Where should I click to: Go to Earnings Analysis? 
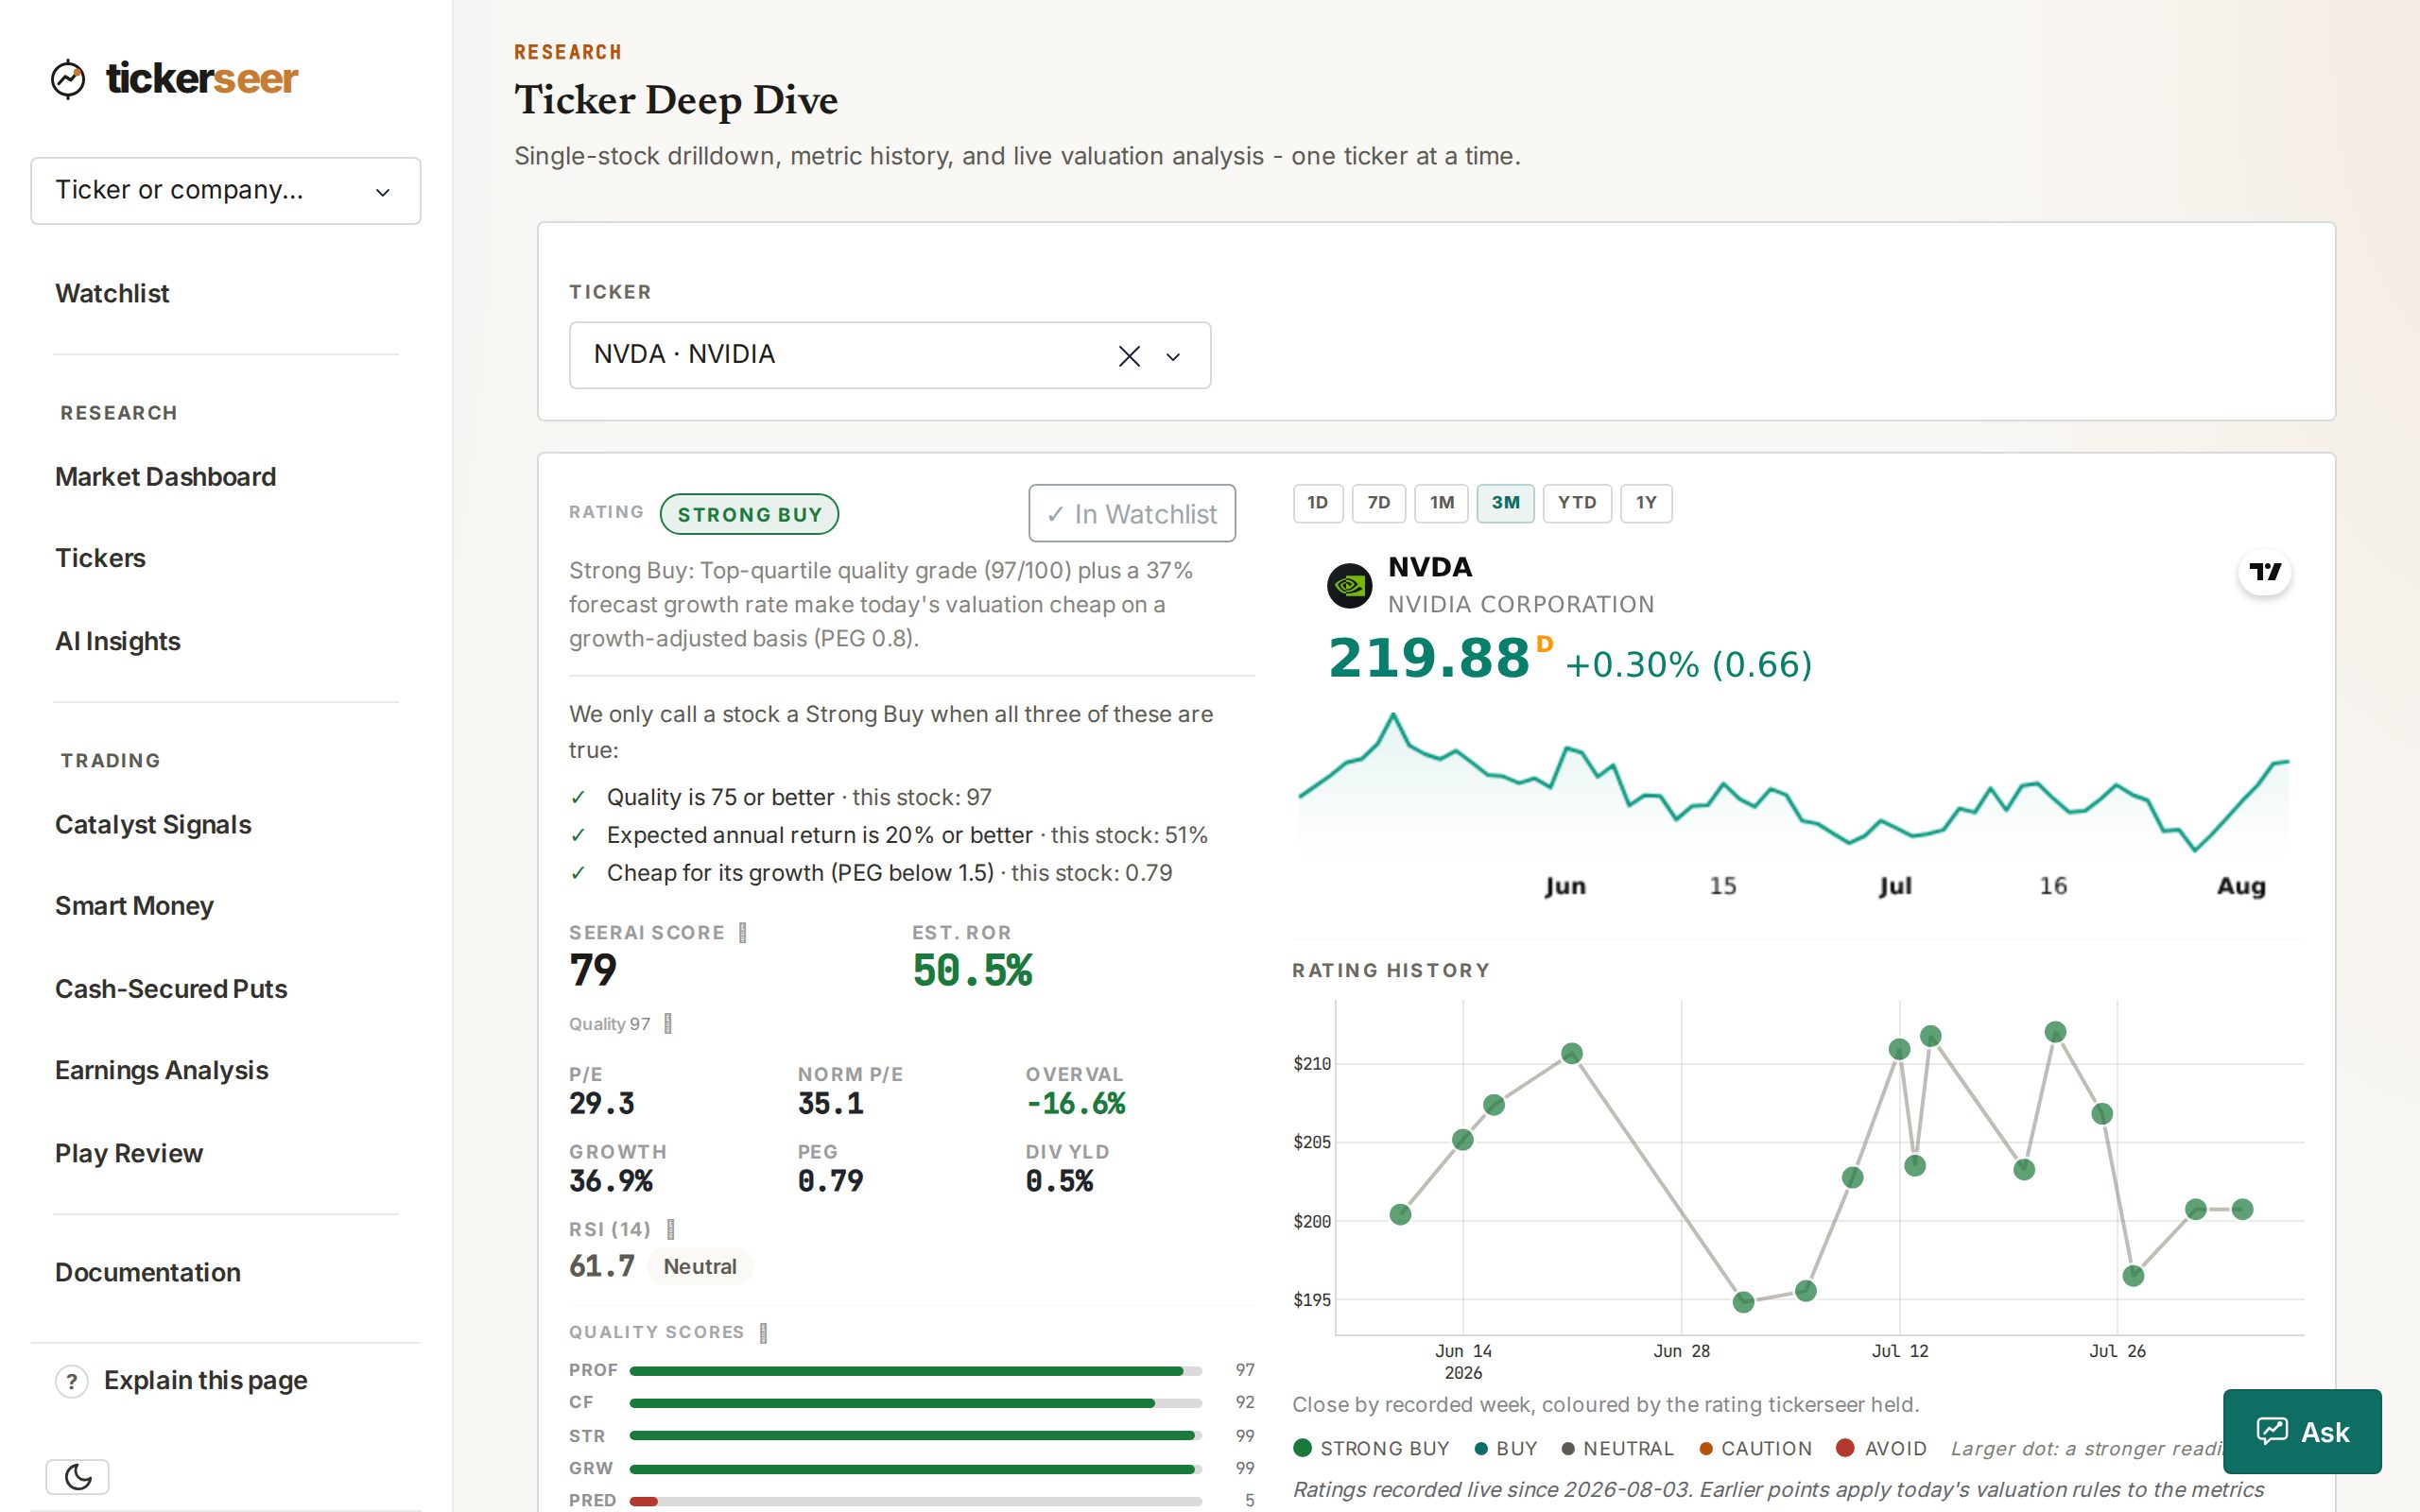pos(161,1071)
